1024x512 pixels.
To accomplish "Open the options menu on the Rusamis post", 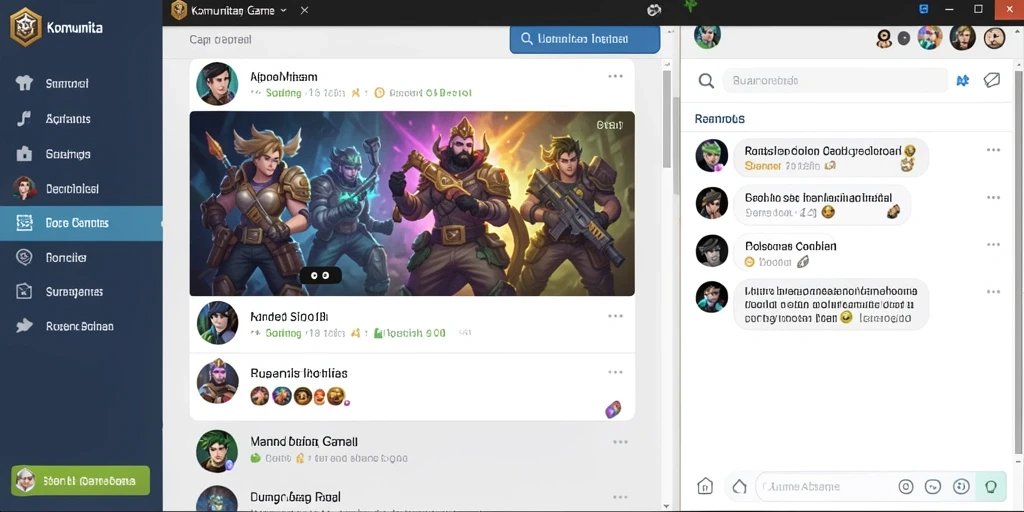I will (615, 372).
